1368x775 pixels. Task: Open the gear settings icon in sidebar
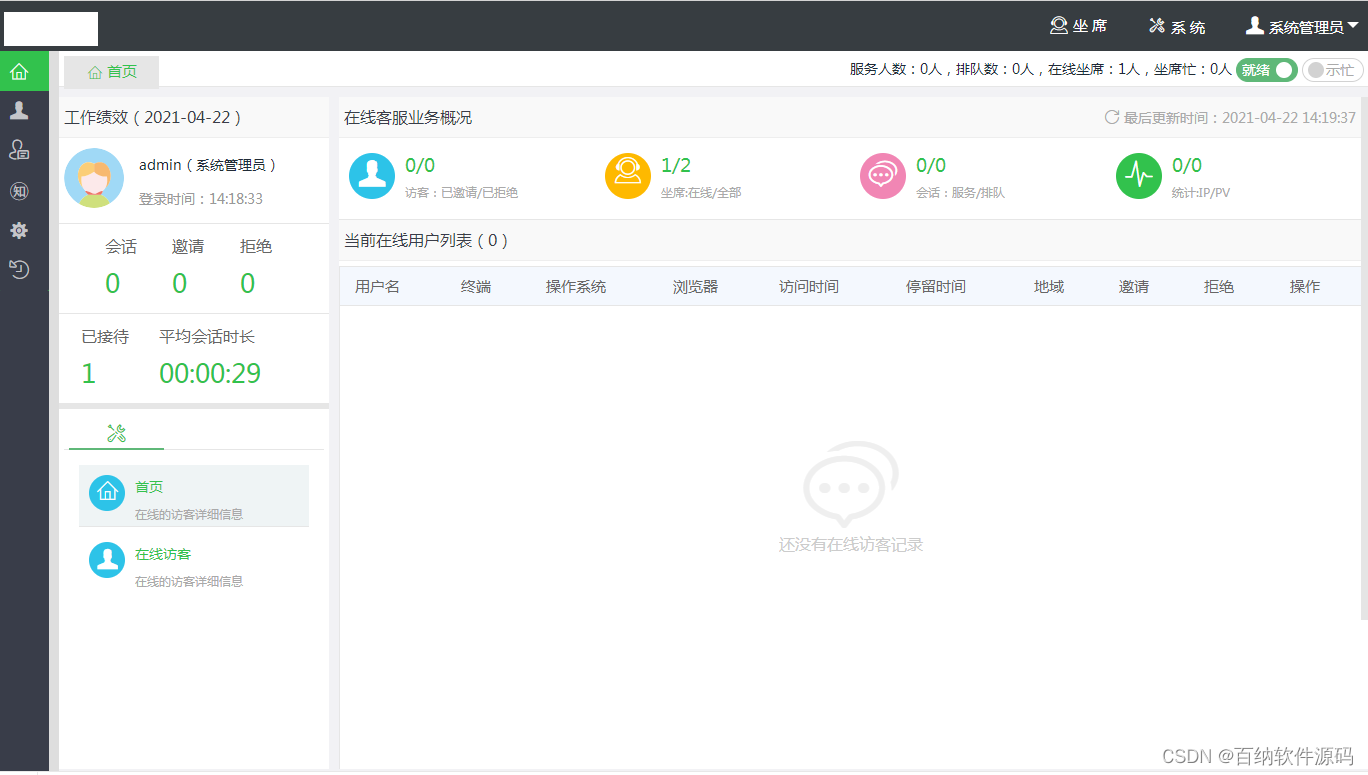click(19, 231)
